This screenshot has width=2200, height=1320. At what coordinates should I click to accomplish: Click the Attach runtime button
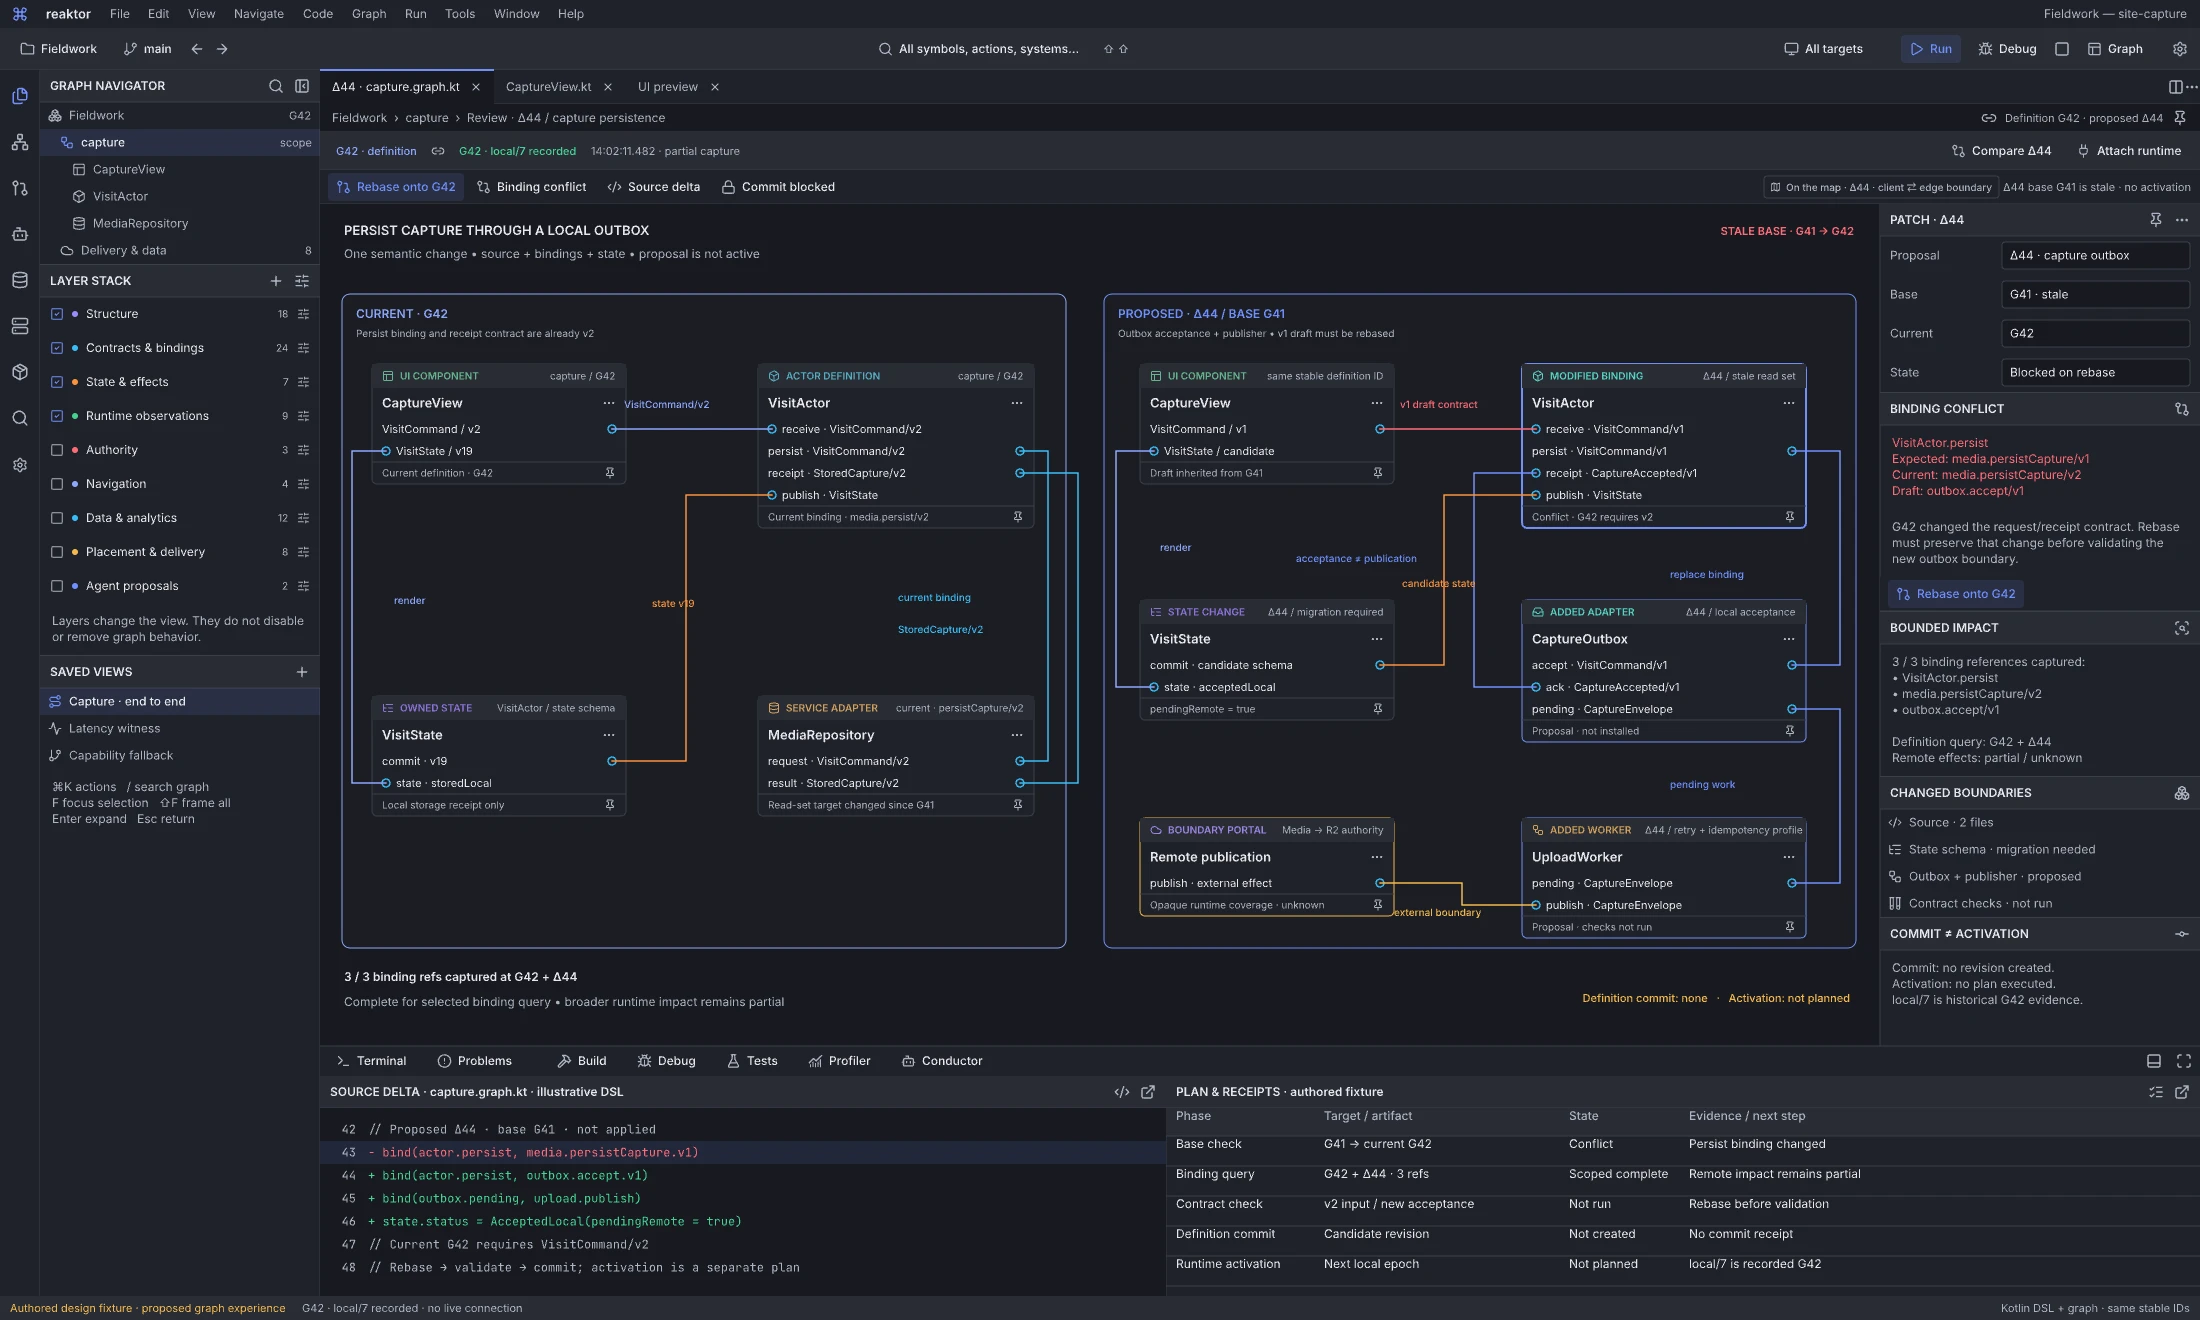(2129, 151)
